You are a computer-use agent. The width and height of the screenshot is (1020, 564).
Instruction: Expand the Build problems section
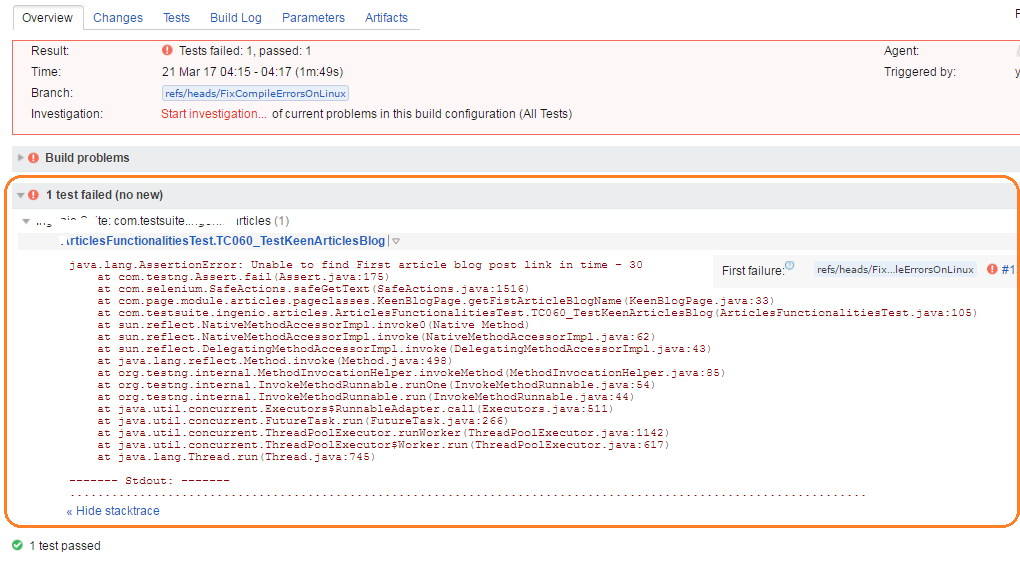[21, 158]
